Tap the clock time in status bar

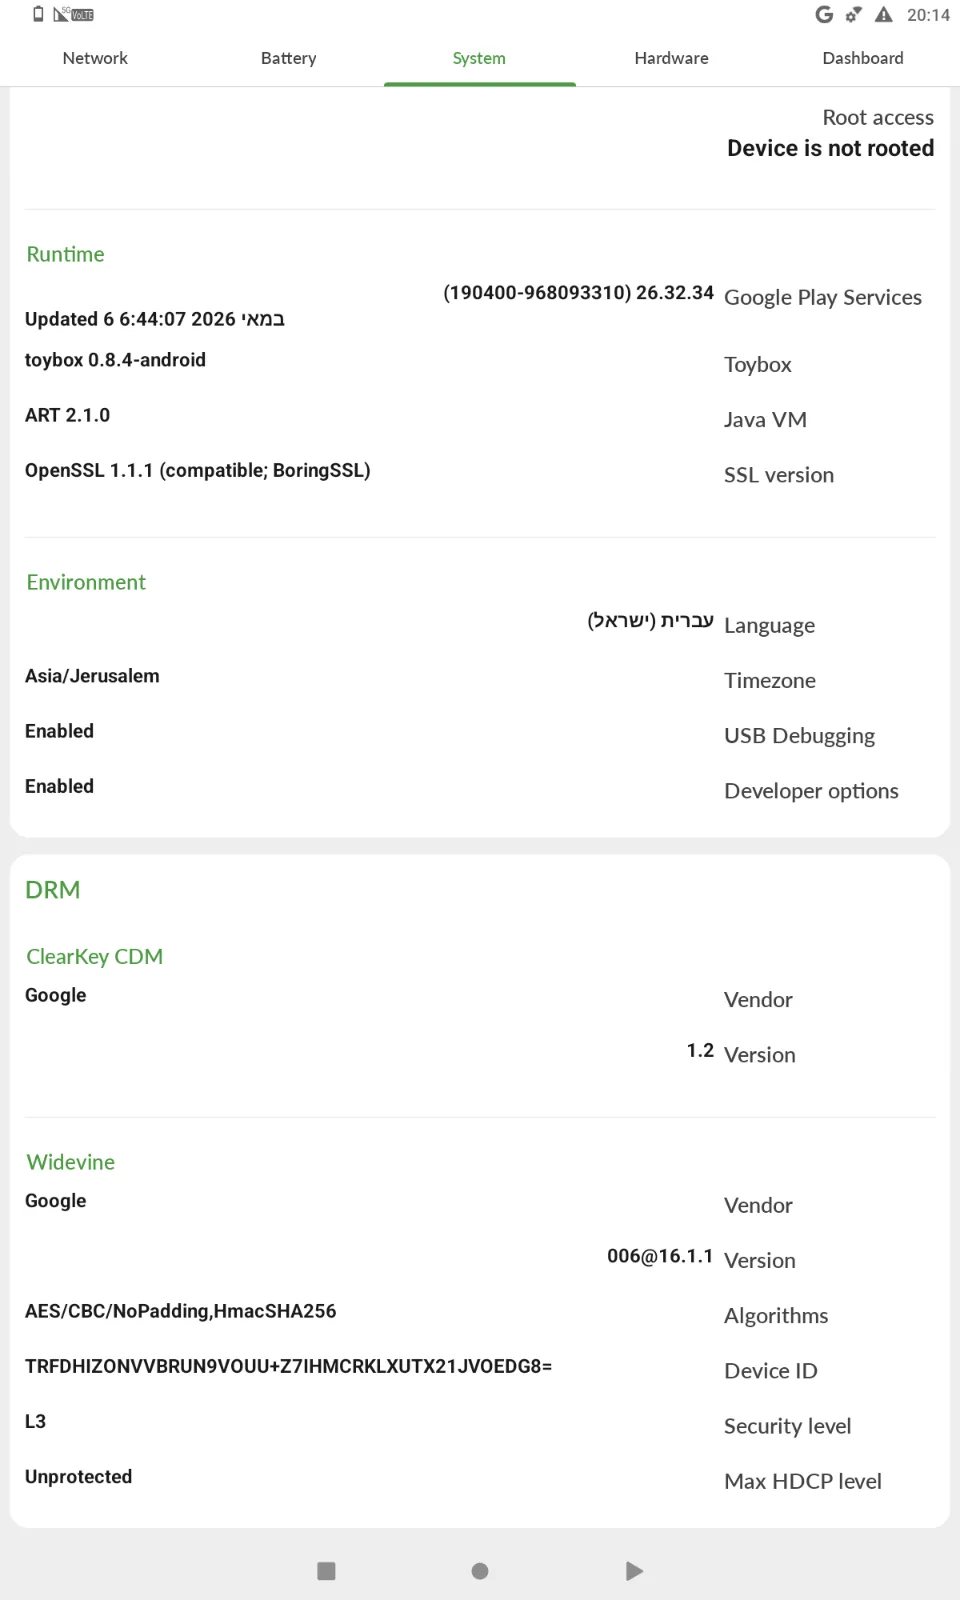tap(928, 15)
